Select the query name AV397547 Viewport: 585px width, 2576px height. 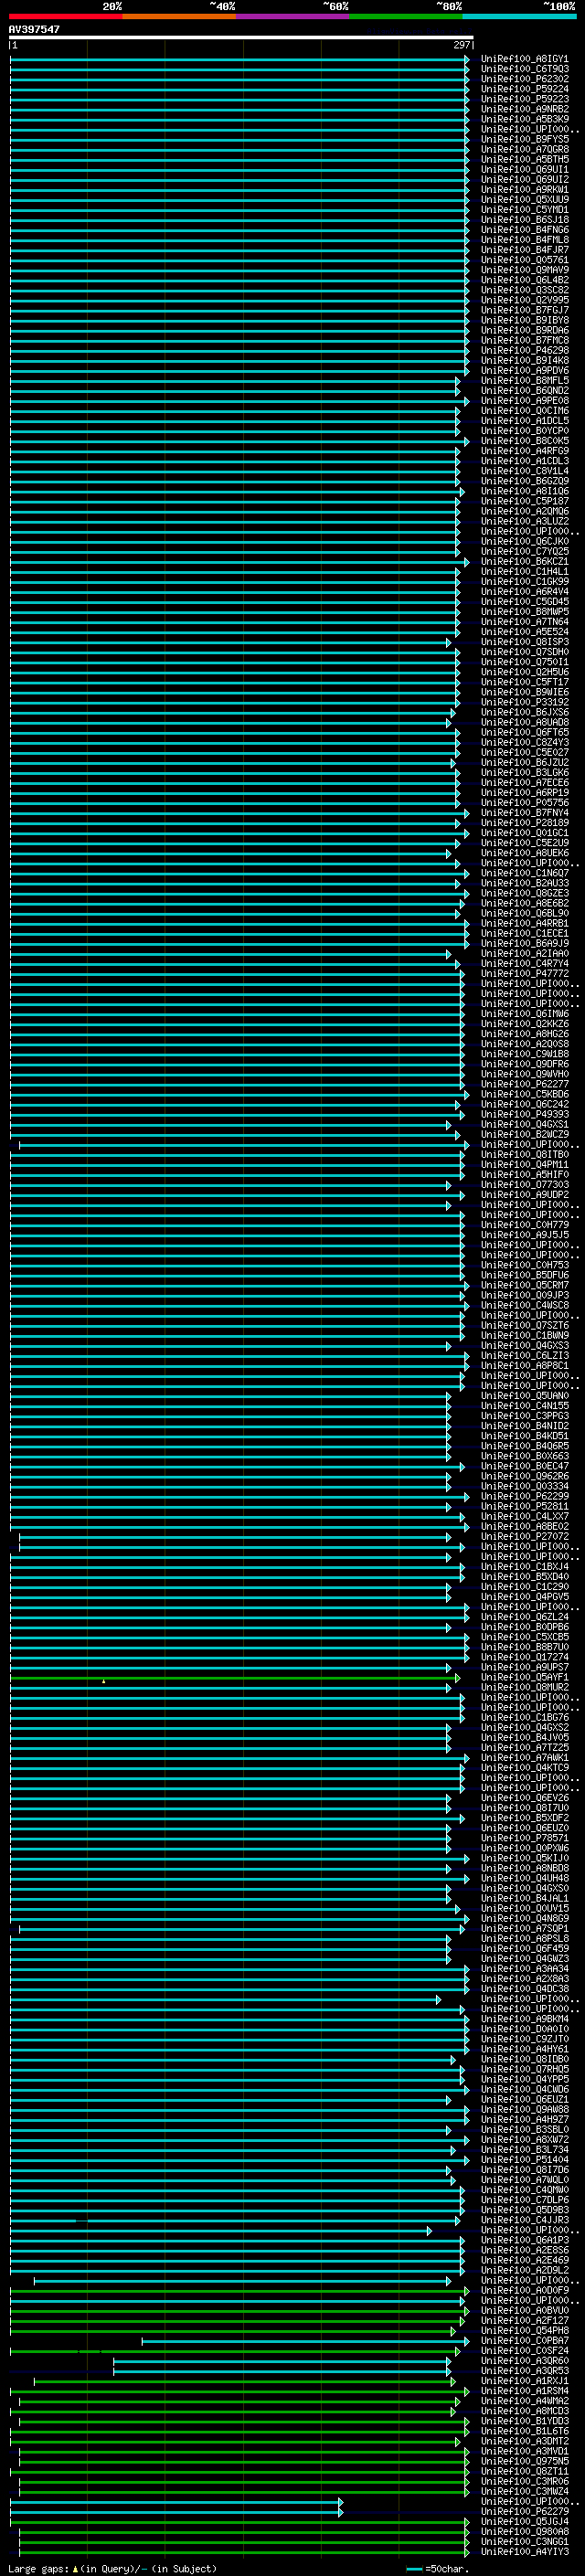(34, 30)
